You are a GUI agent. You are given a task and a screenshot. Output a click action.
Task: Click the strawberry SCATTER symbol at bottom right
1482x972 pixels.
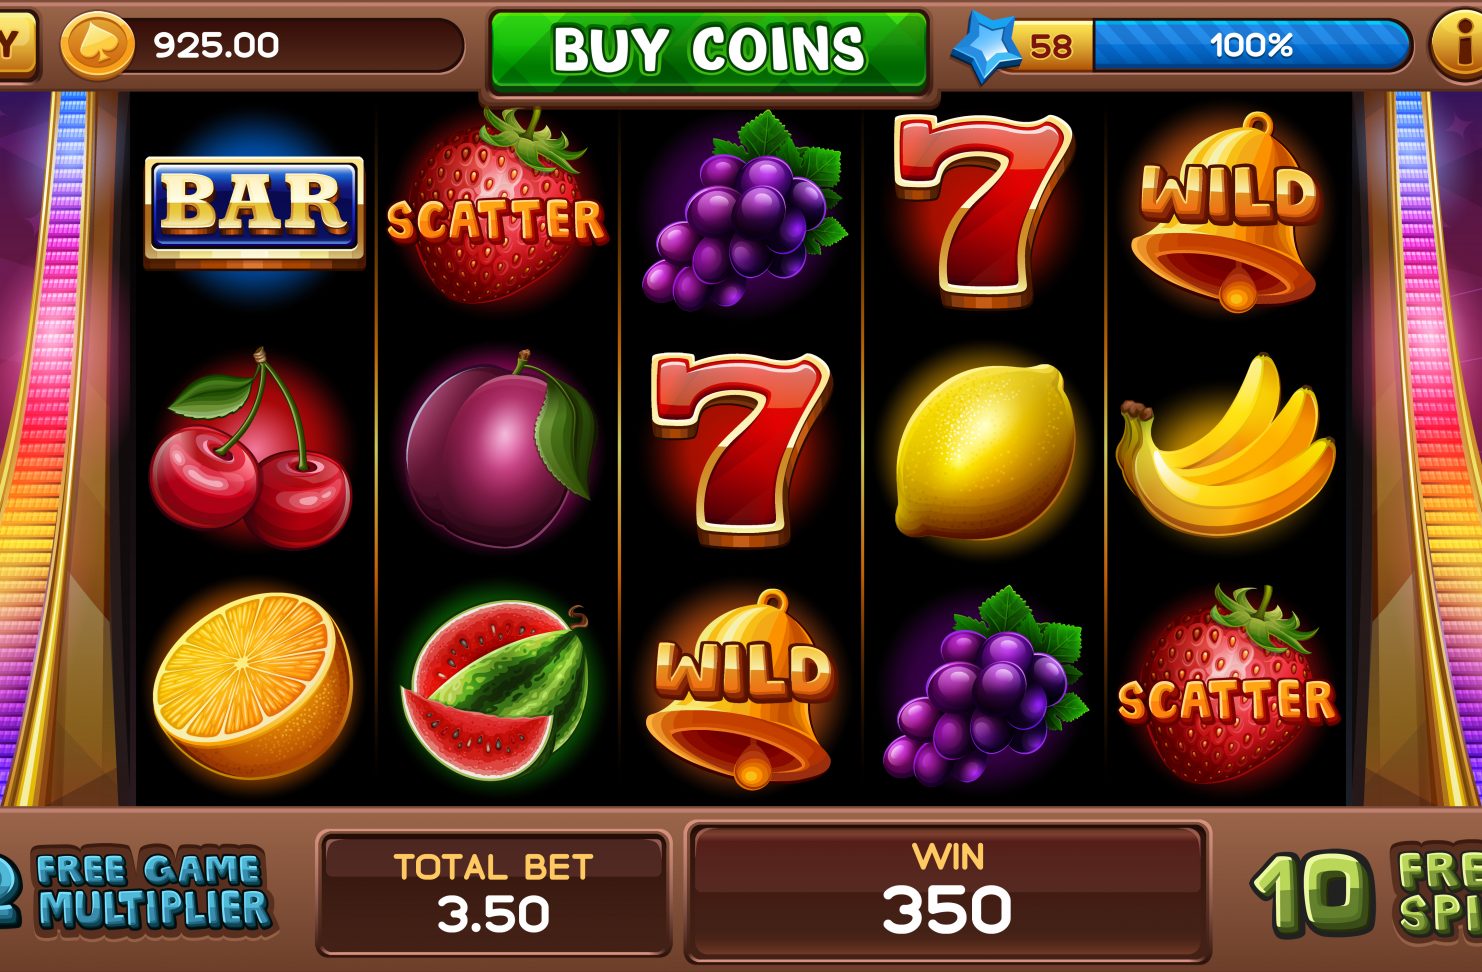1228,686
